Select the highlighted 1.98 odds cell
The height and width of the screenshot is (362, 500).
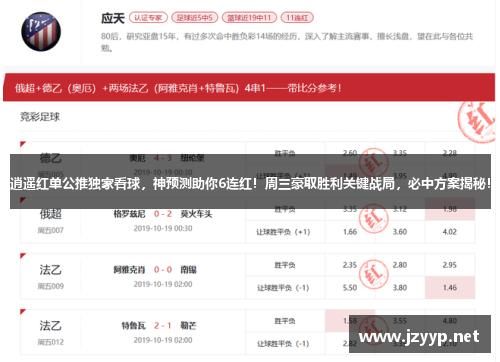450,209
